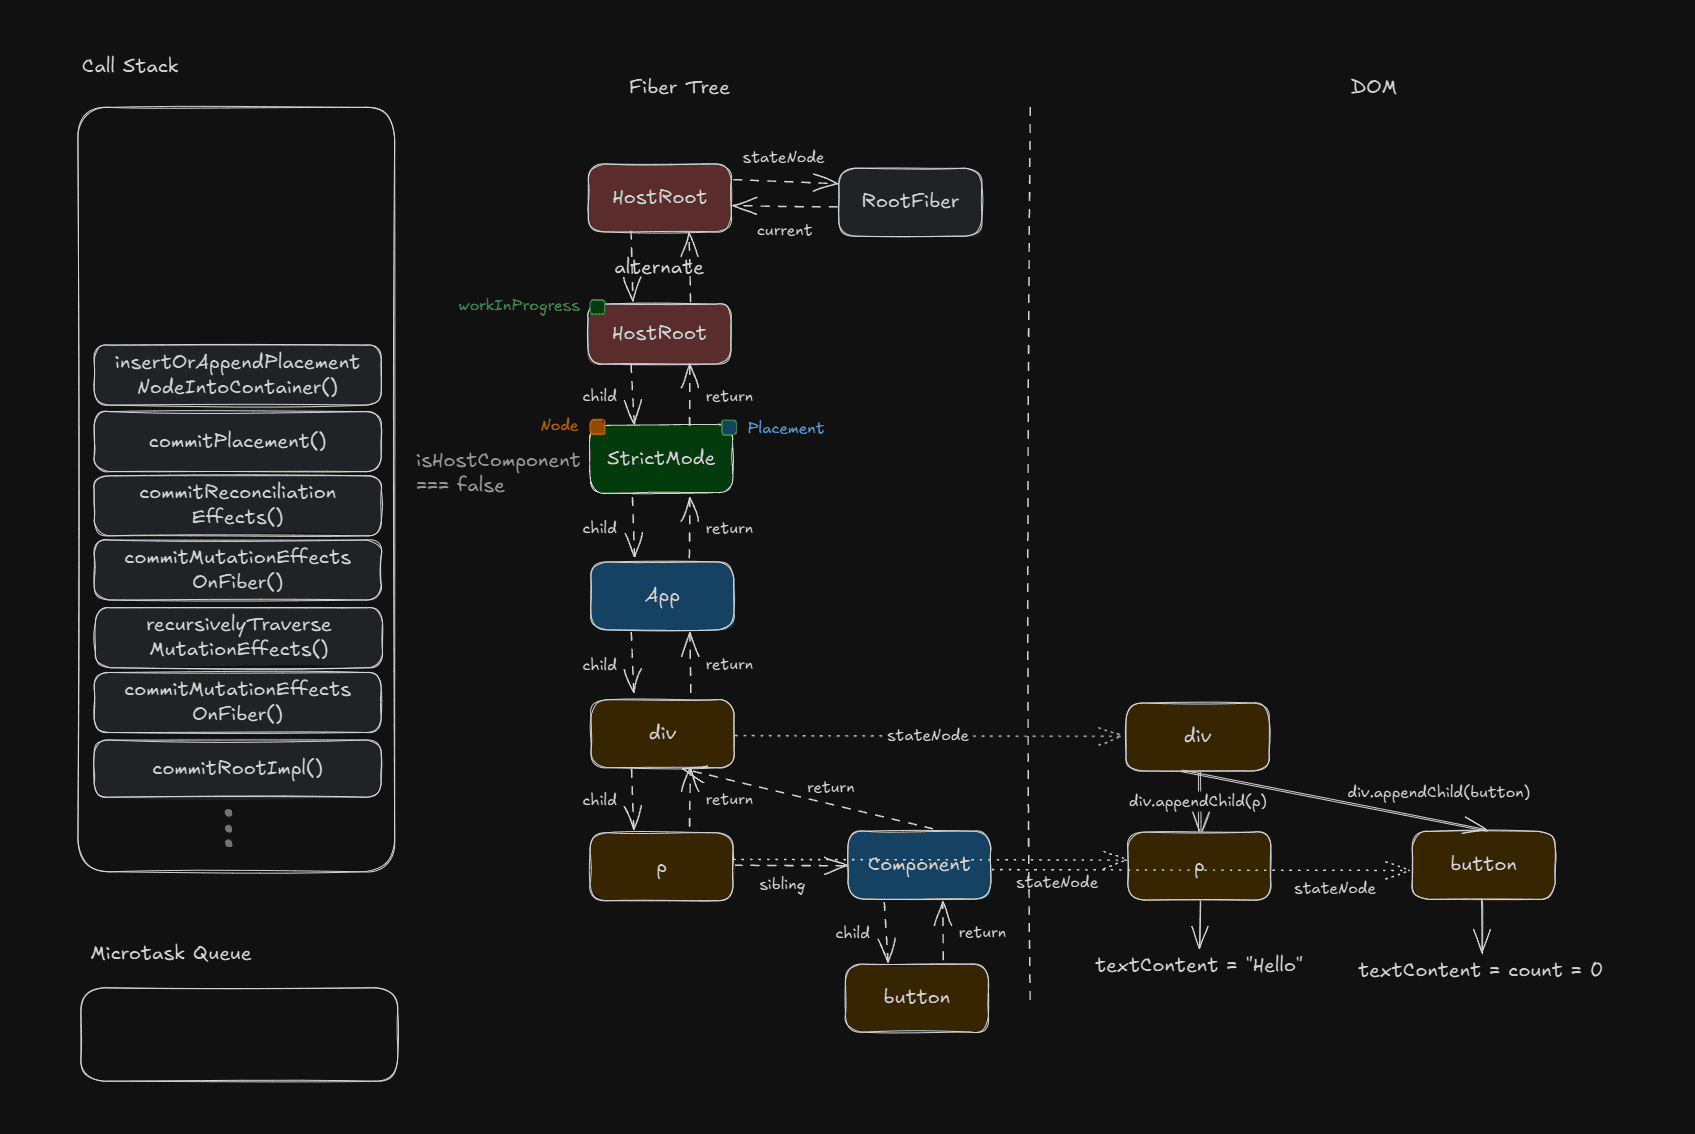The height and width of the screenshot is (1134, 1695).
Task: Click the "Fiber Tree" heading
Action: pos(679,88)
